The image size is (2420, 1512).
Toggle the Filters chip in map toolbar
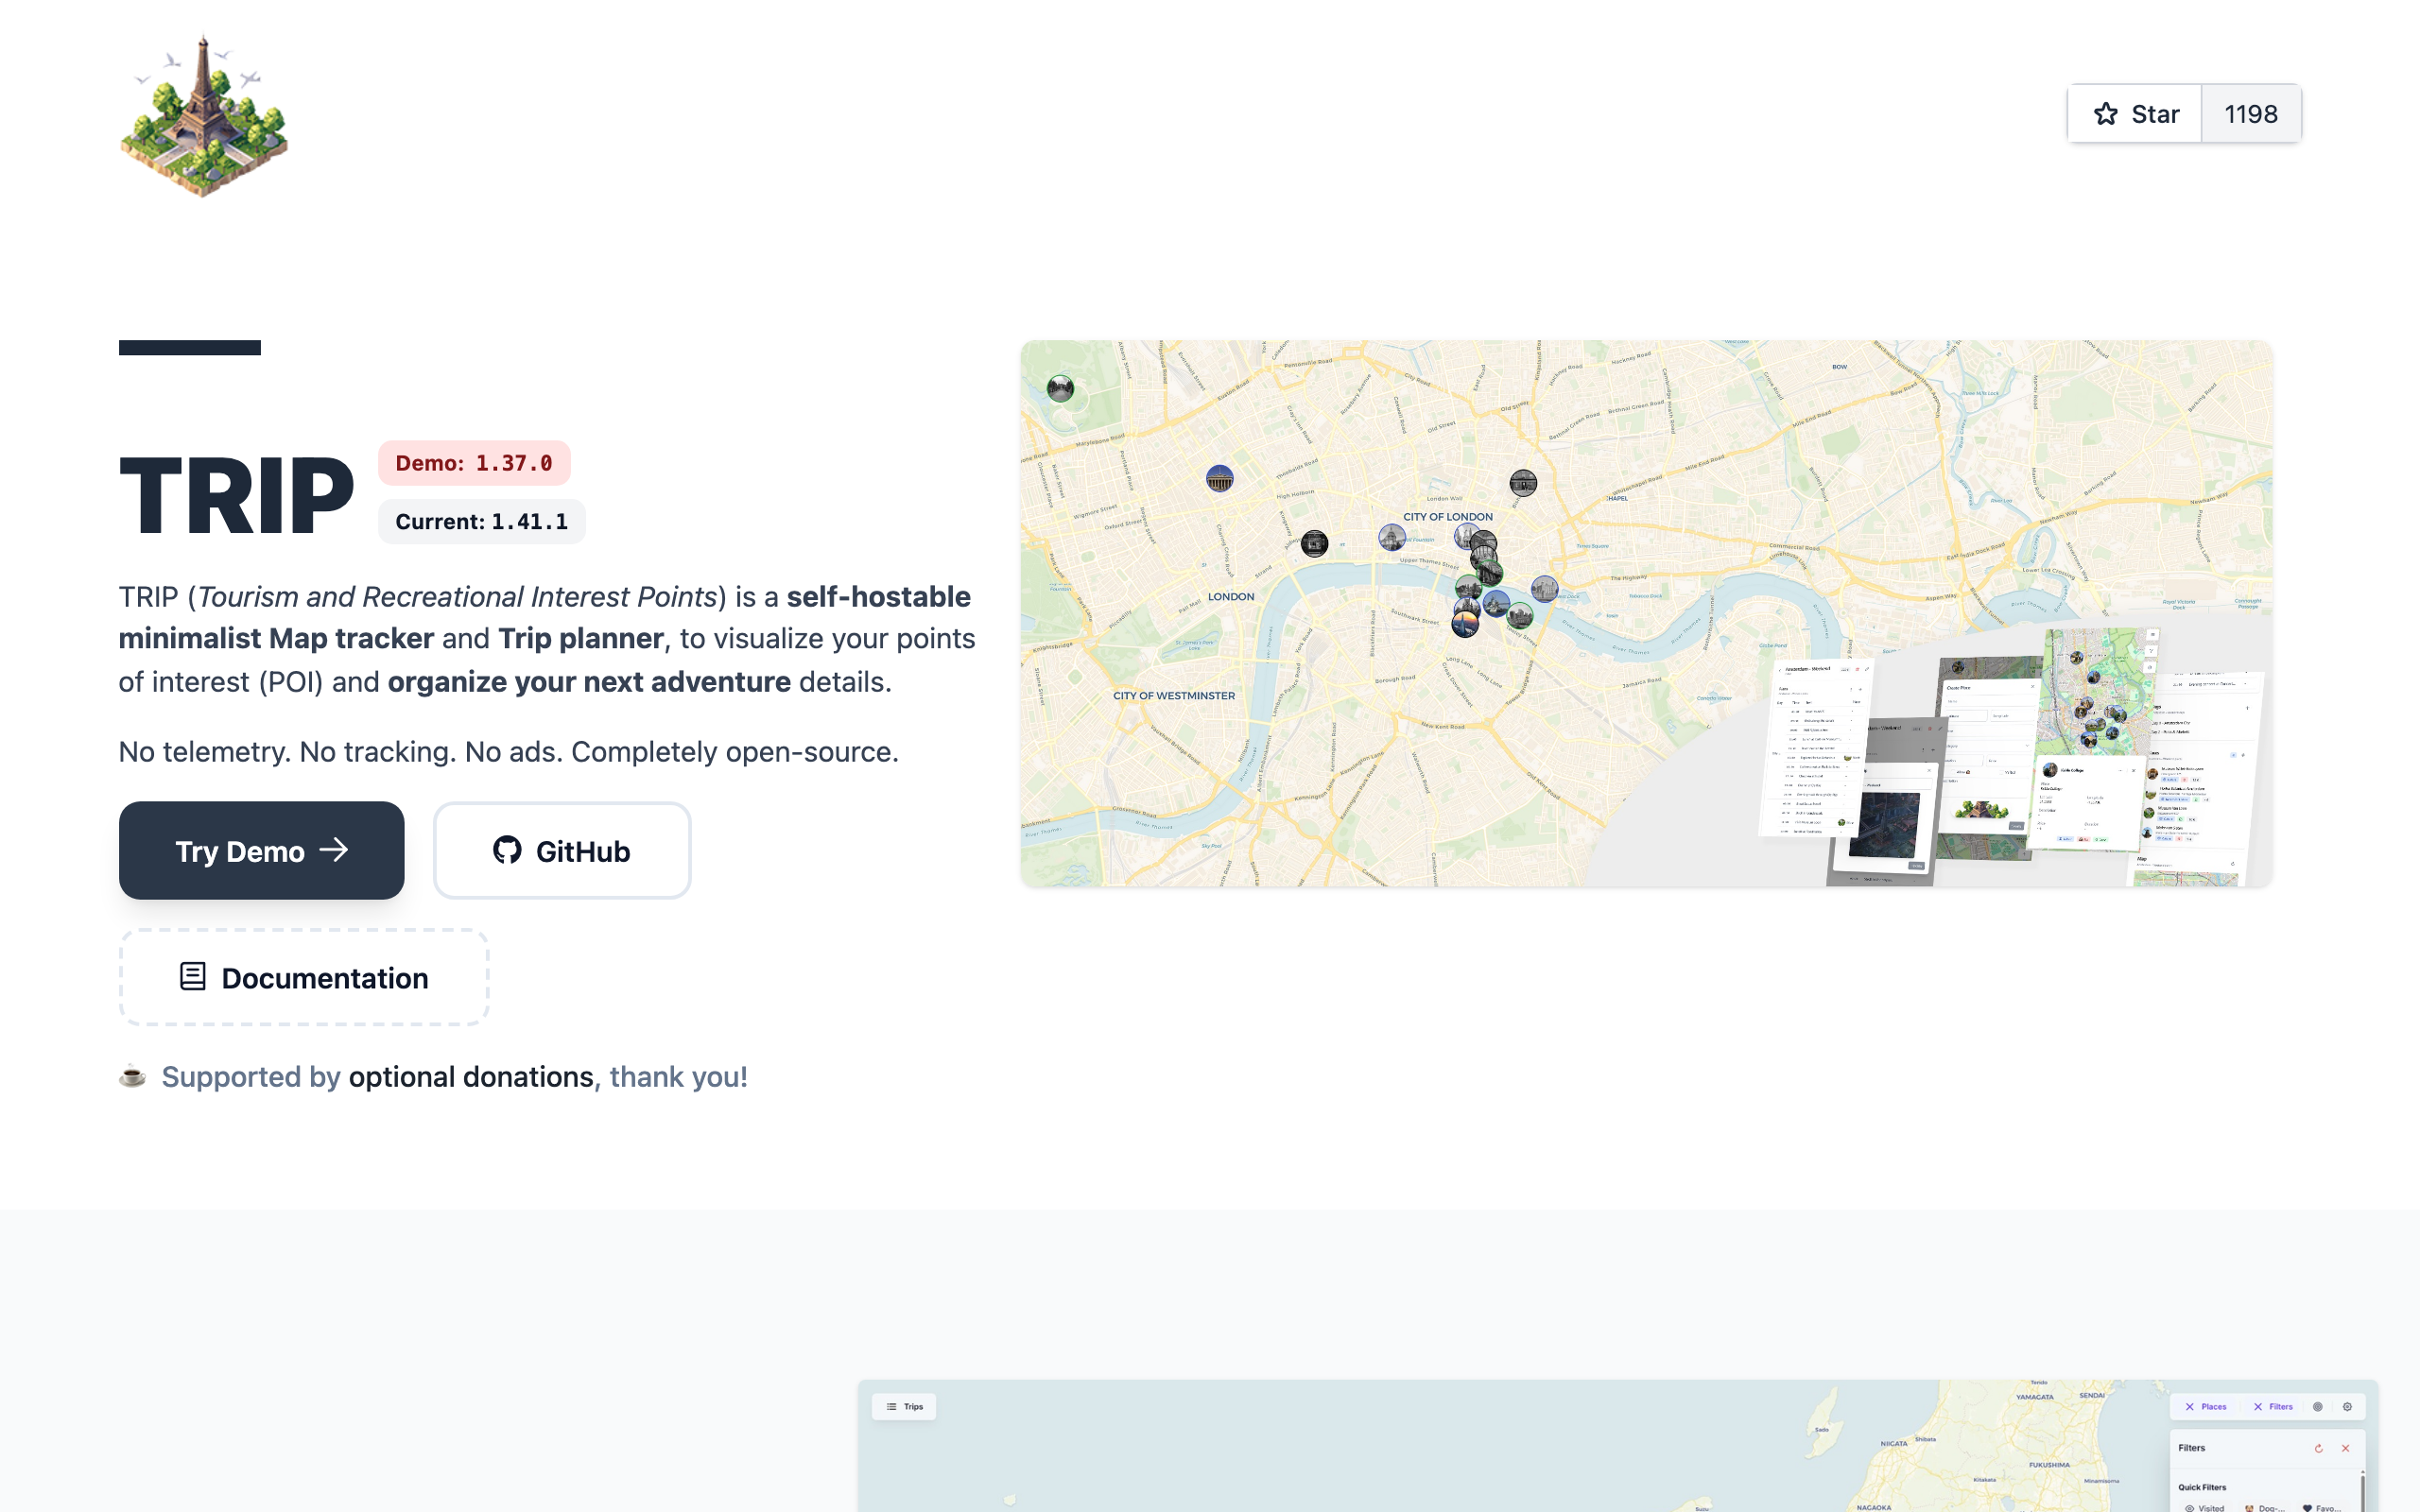pyautogui.click(x=2273, y=1406)
